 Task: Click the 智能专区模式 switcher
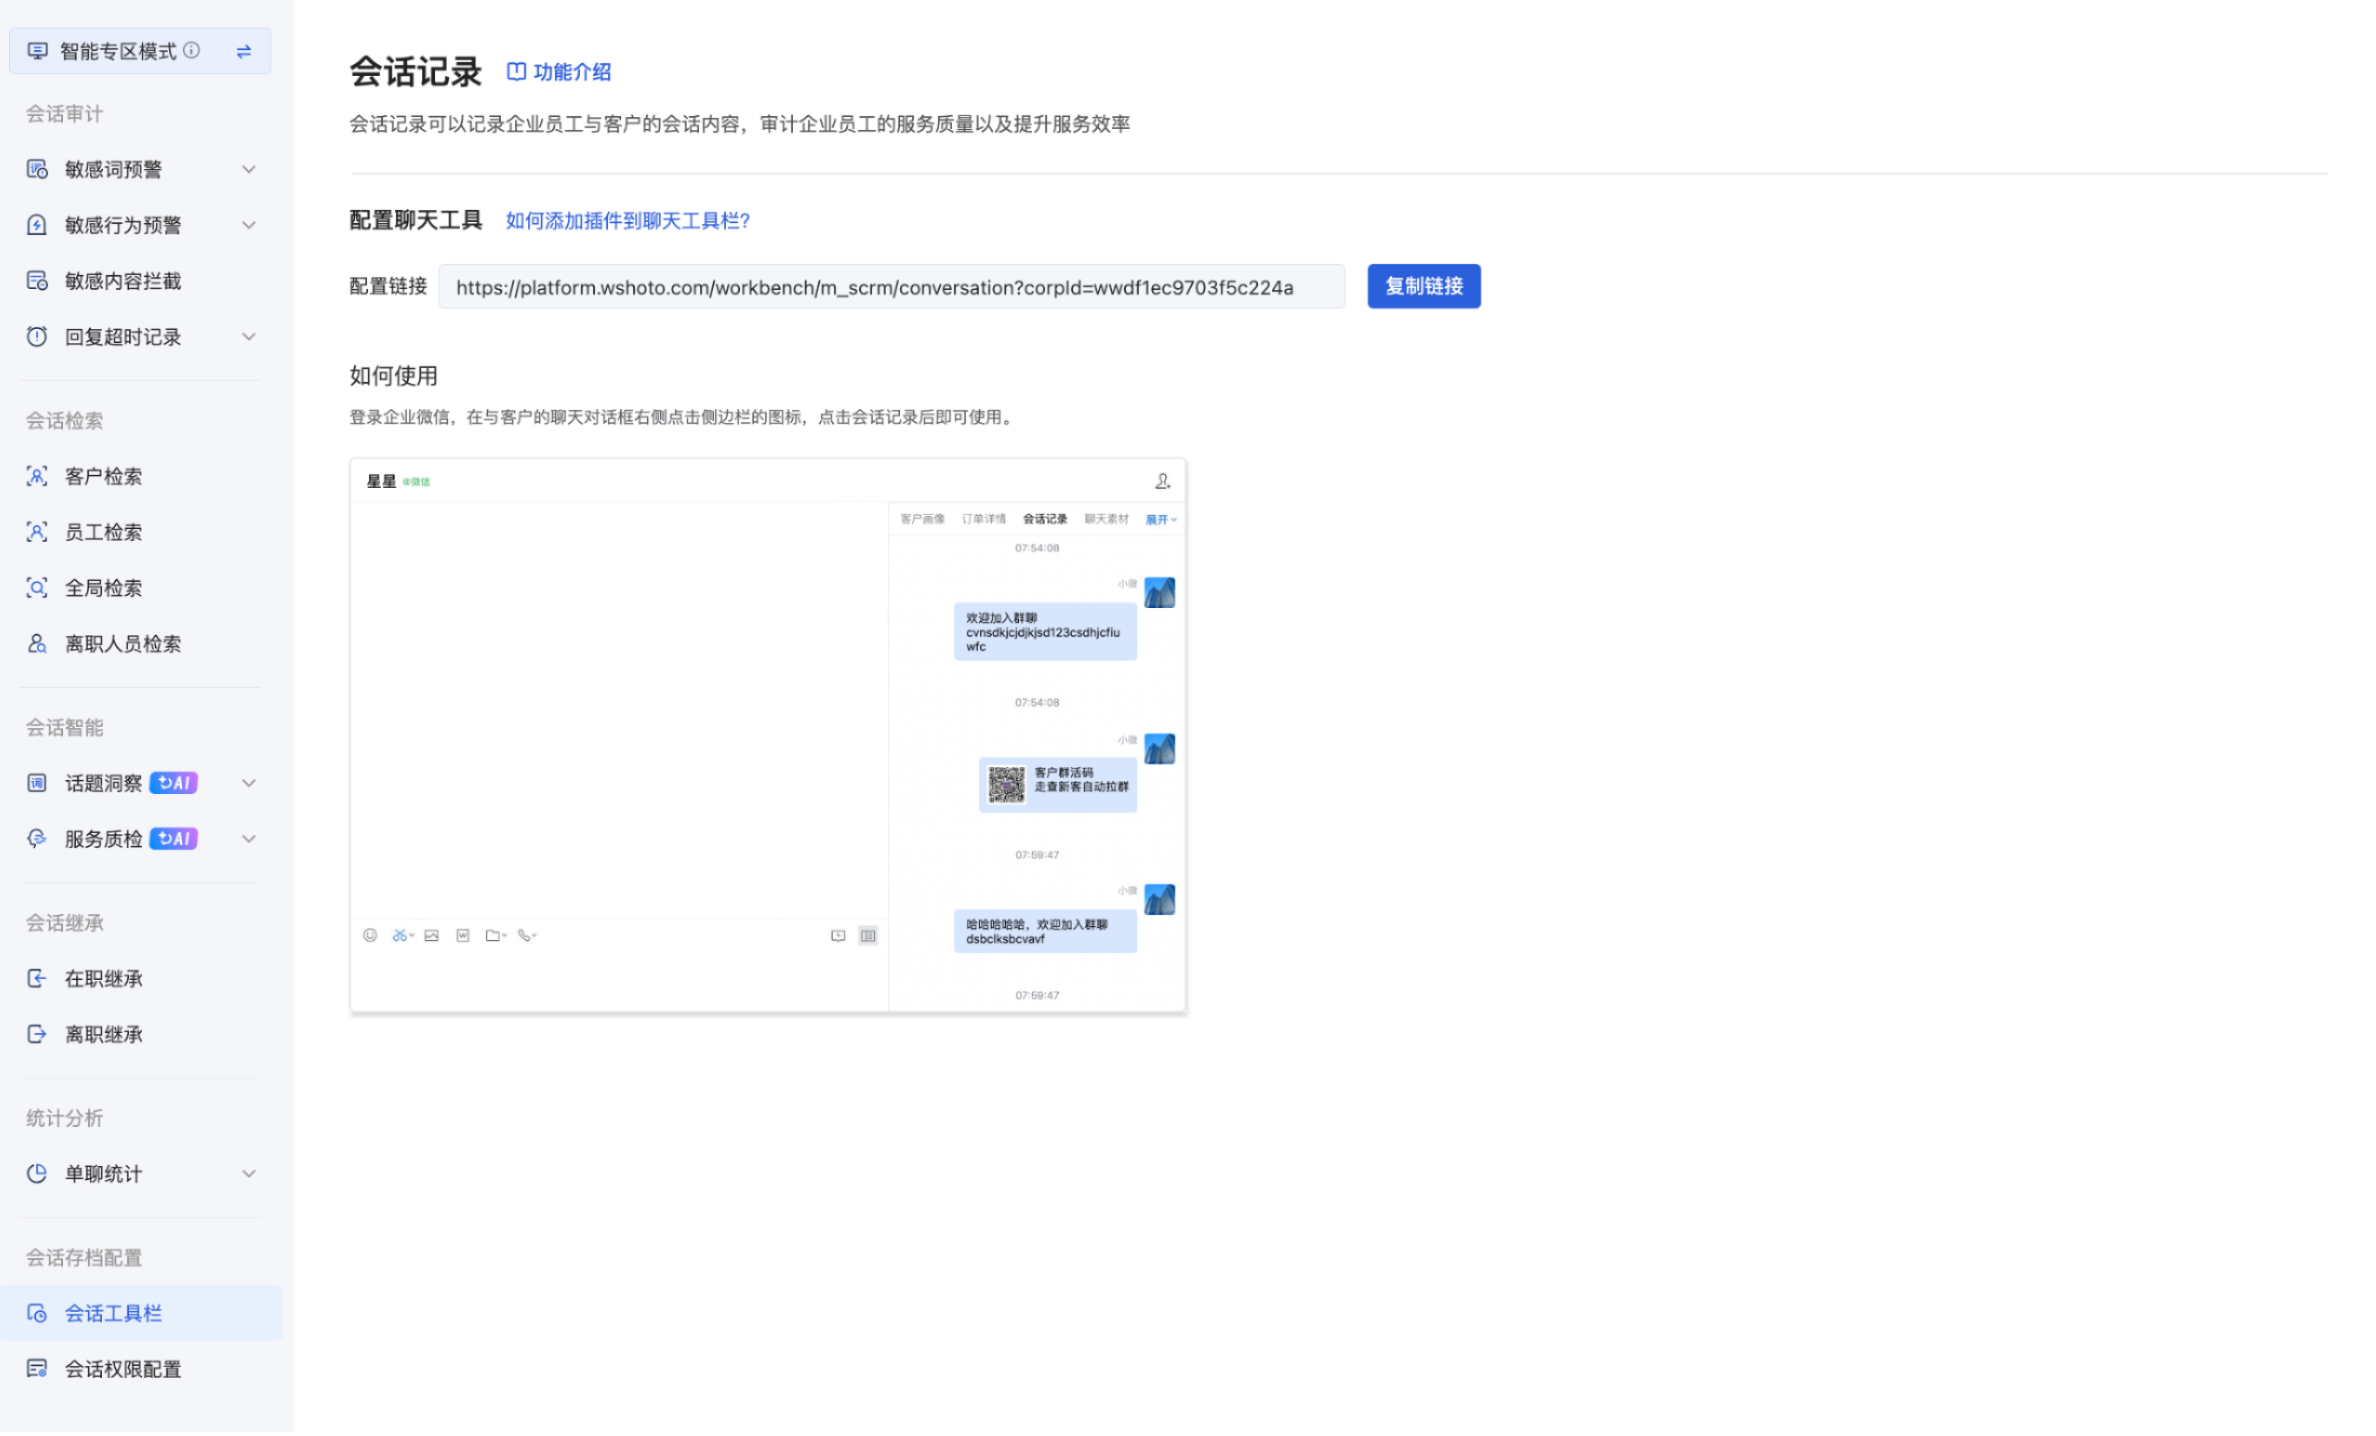pos(140,51)
